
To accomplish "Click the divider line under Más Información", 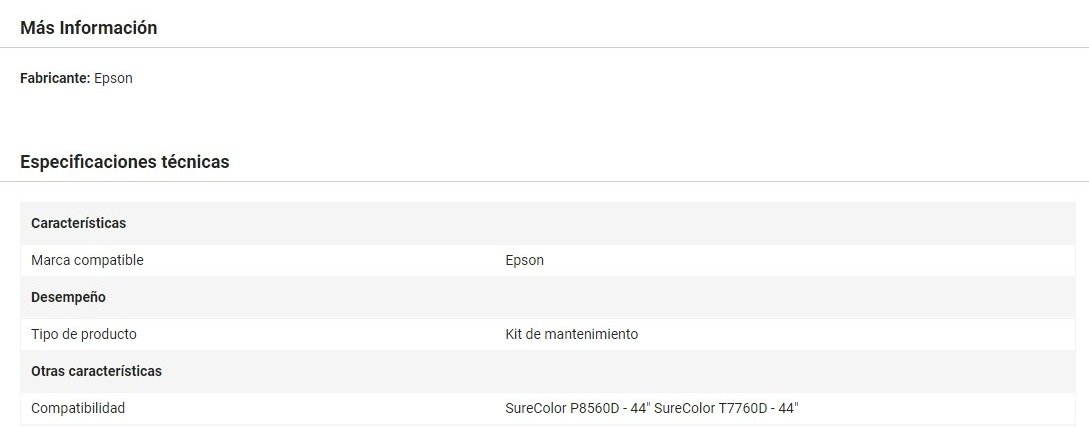I will click(x=544, y=48).
